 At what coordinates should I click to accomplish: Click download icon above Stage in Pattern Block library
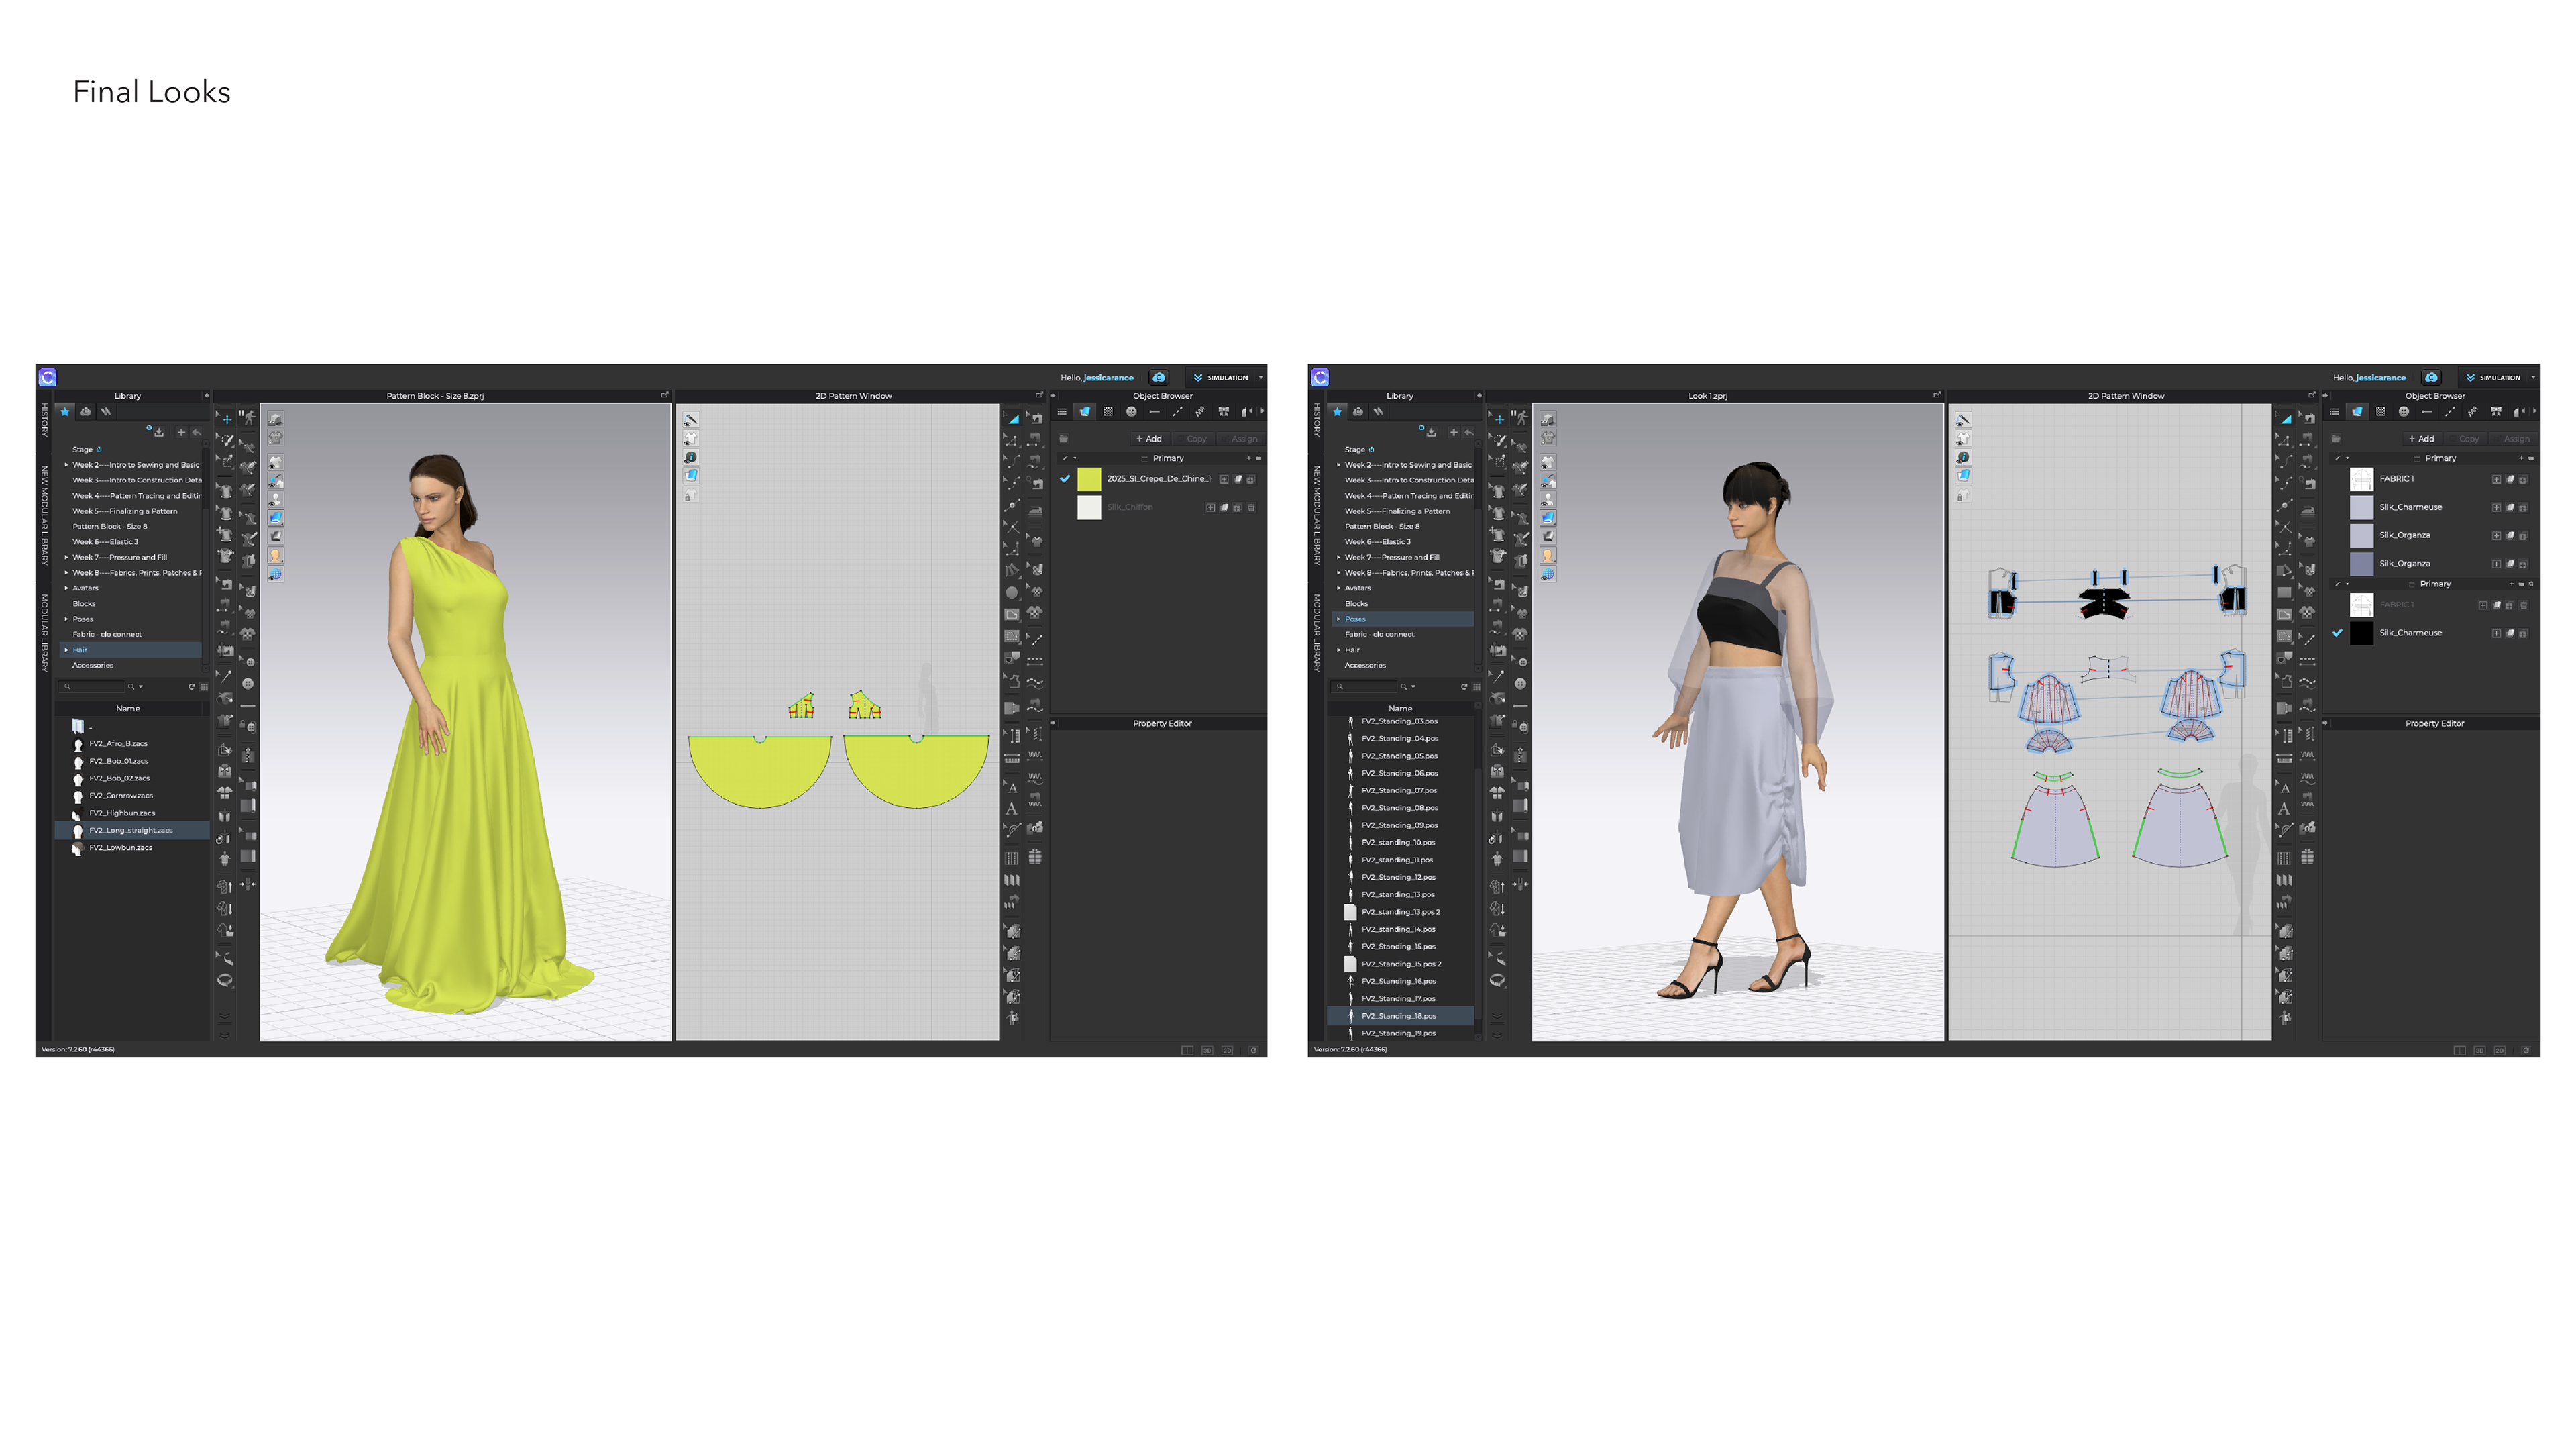point(159,433)
